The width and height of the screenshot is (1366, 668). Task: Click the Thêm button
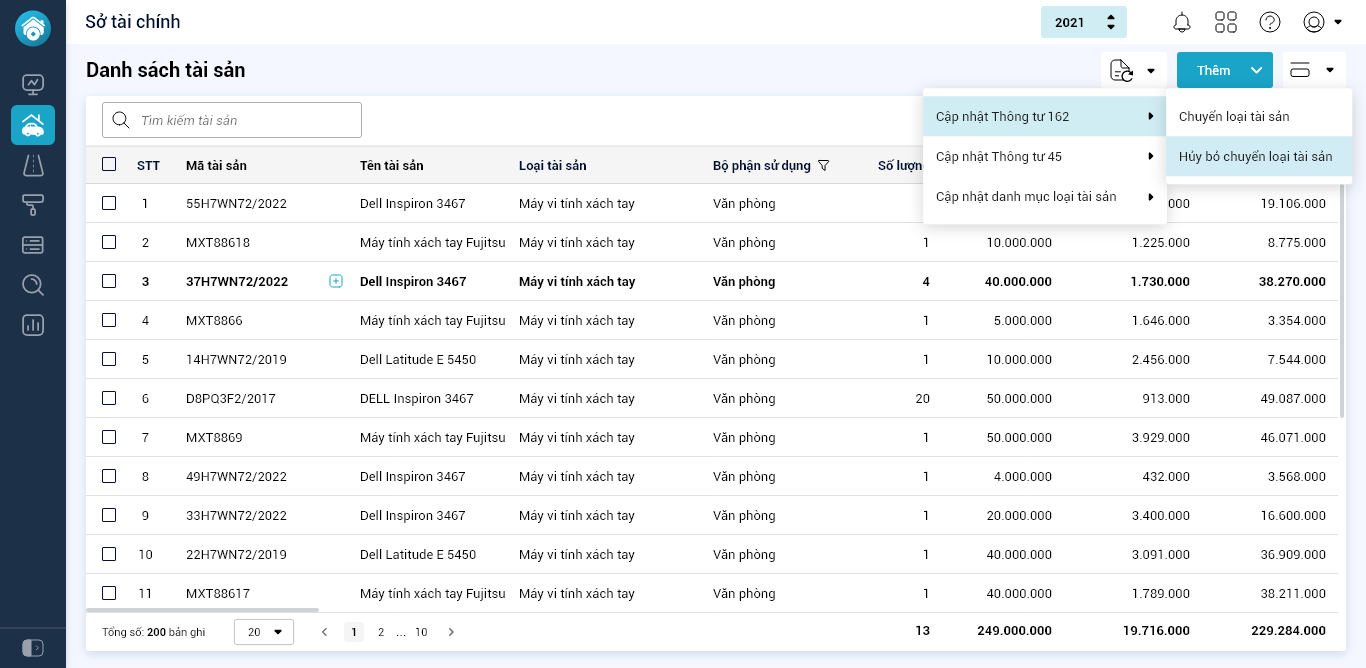(x=1213, y=70)
